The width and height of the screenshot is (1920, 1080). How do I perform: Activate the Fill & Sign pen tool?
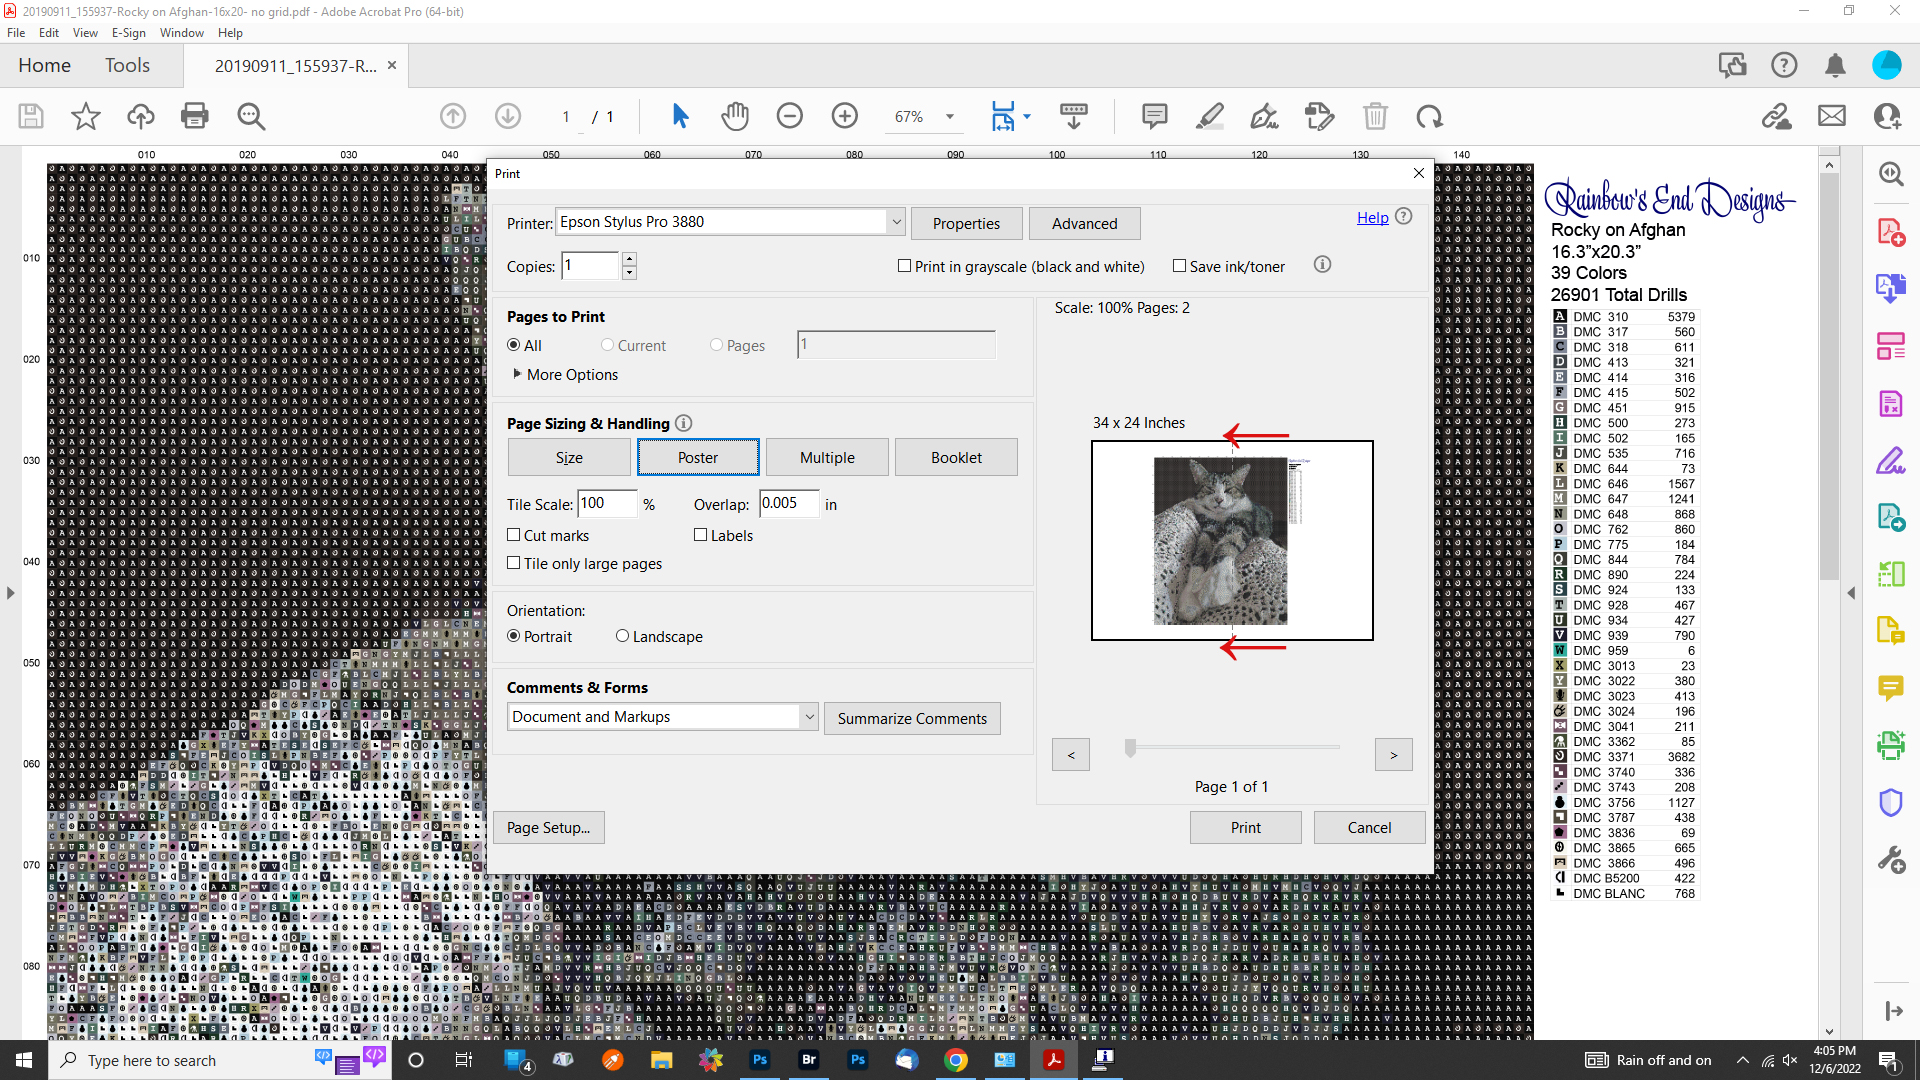(1264, 116)
